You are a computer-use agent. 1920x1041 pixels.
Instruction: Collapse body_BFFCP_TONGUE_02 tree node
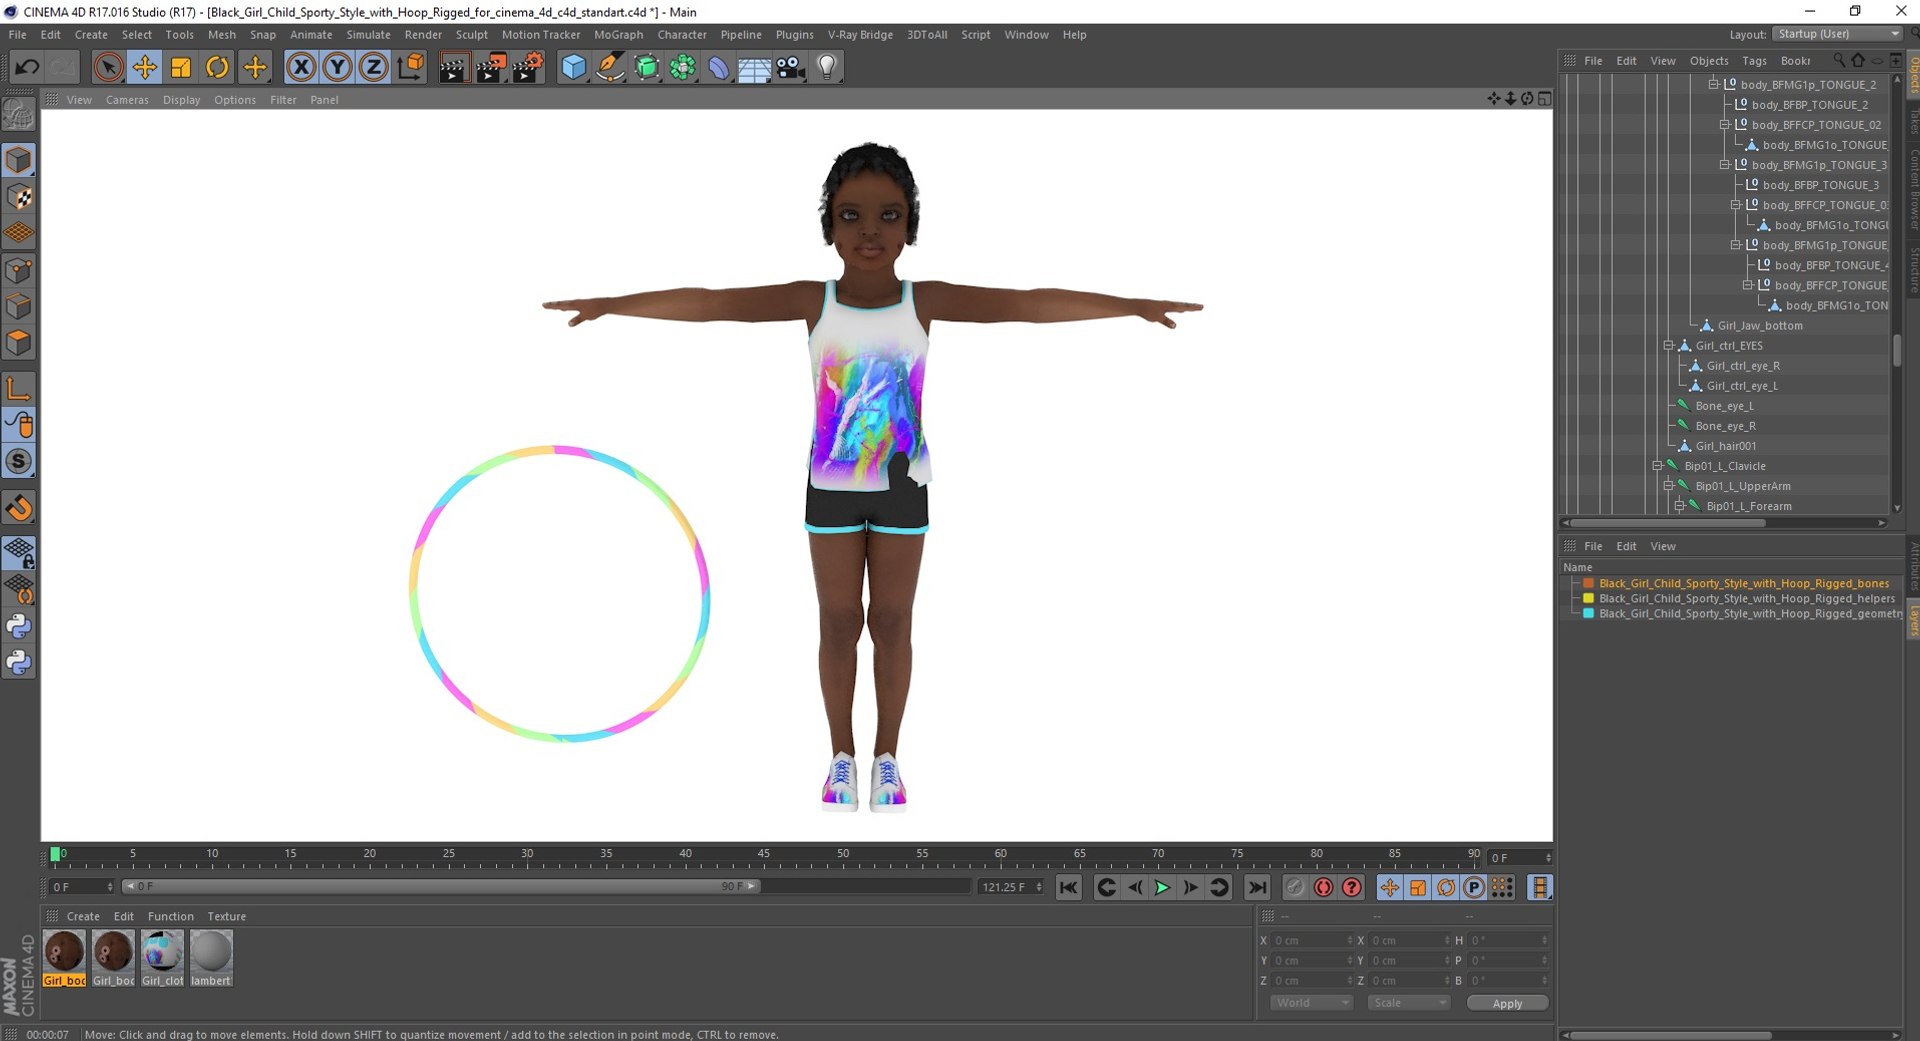click(1724, 125)
